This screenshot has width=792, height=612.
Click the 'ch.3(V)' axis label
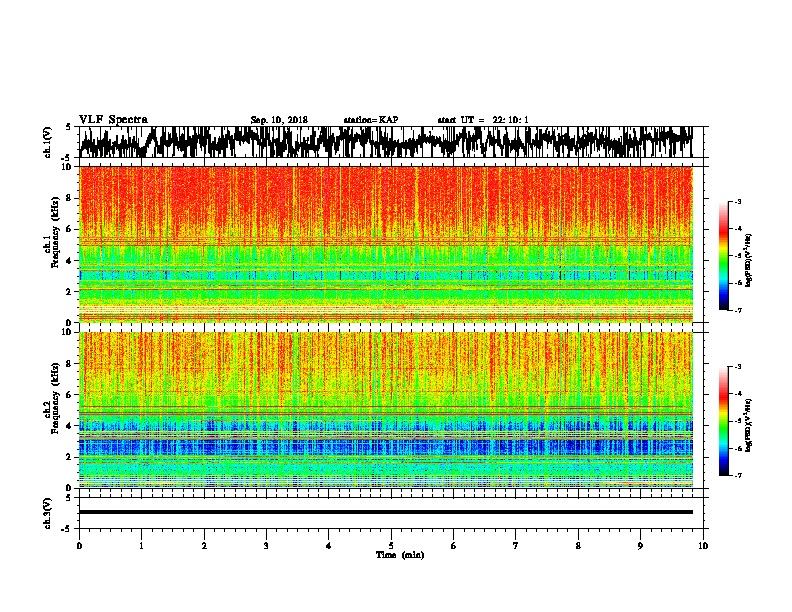48,514
